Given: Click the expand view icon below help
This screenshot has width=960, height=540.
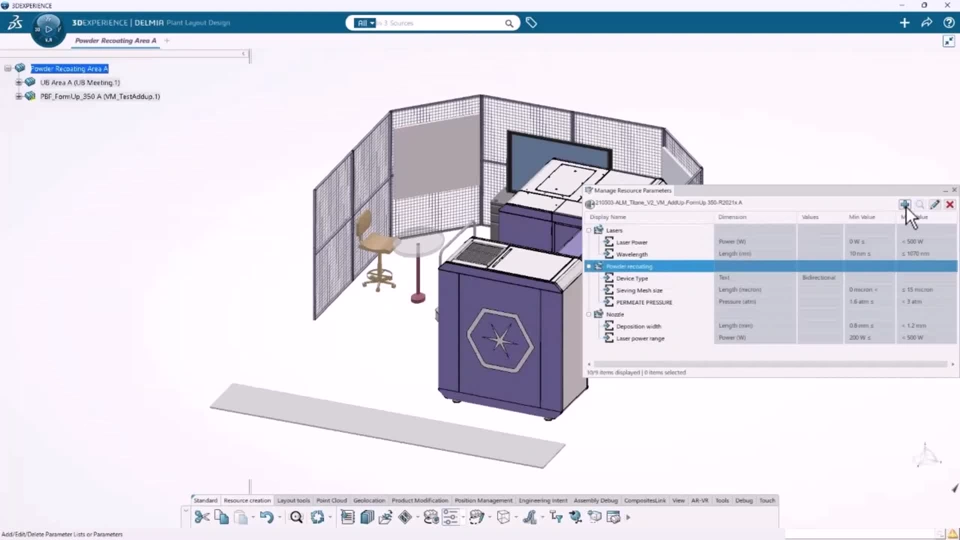Looking at the screenshot, I should pyautogui.click(x=948, y=41).
